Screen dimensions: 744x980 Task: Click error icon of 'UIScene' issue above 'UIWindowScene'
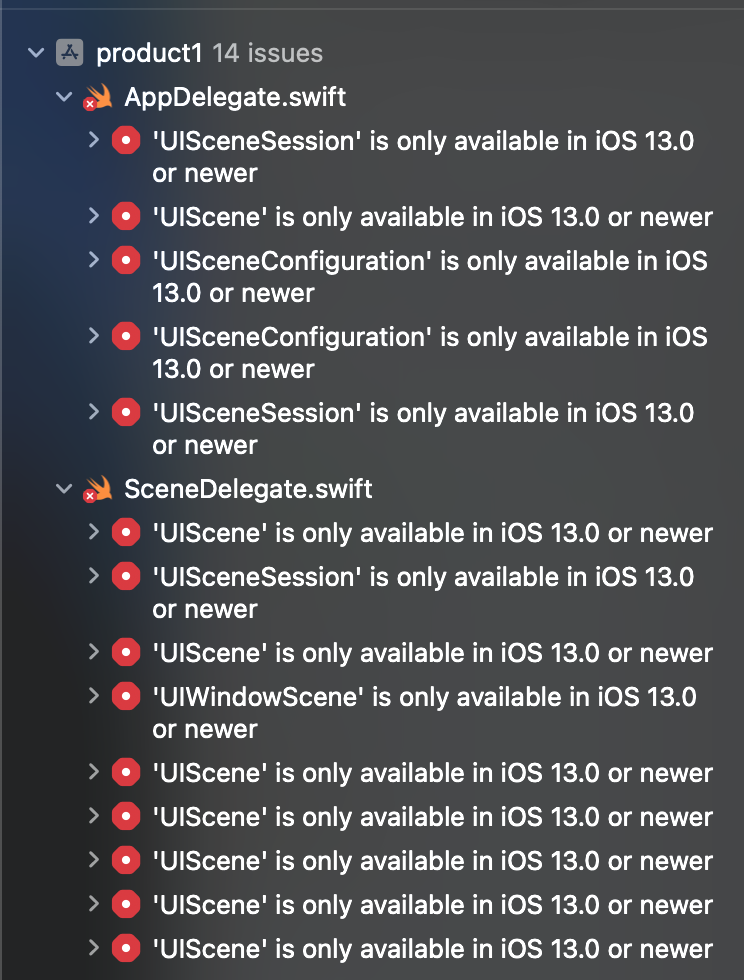point(126,653)
